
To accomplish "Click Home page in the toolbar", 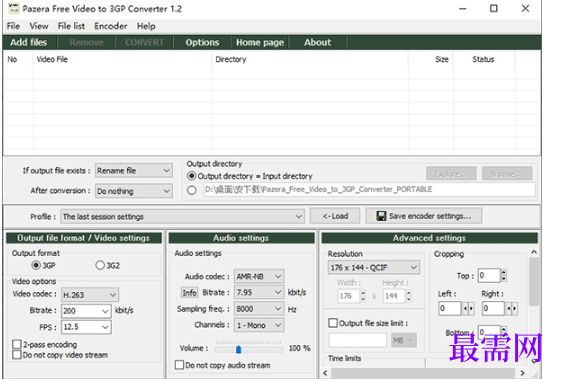I will [x=260, y=43].
